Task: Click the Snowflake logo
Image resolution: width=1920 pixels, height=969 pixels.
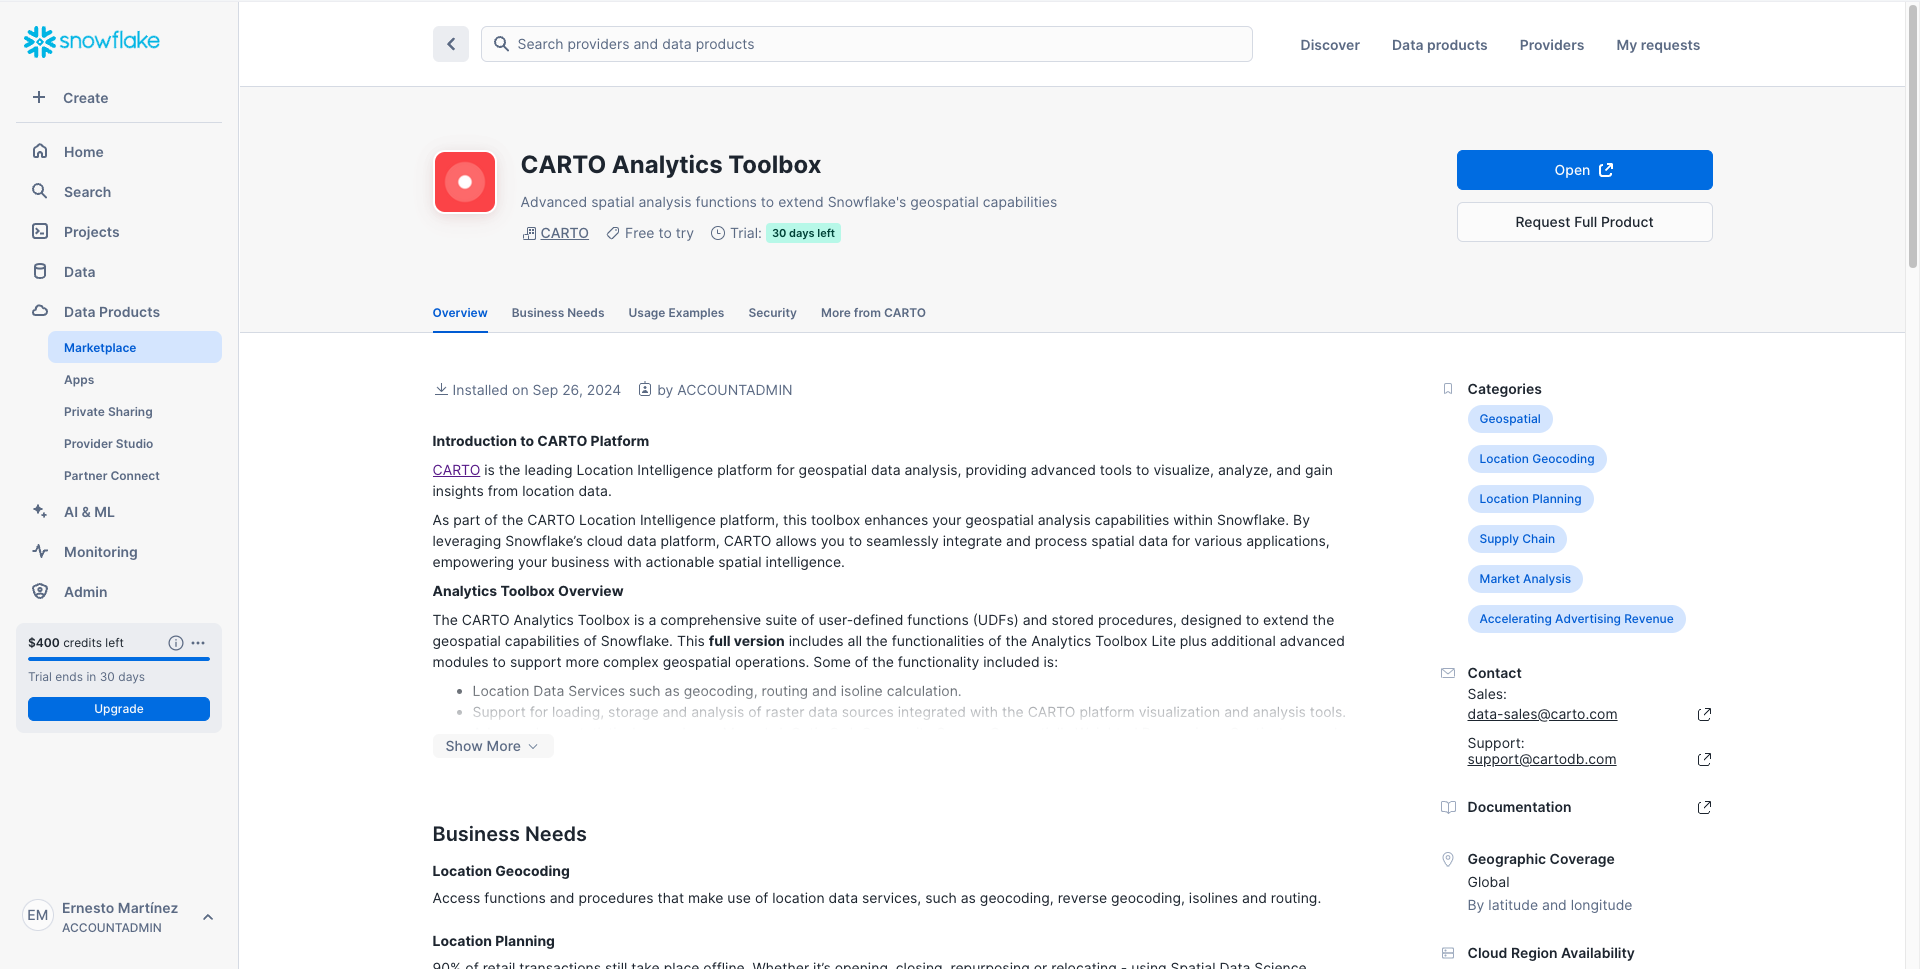Action: click(92, 41)
